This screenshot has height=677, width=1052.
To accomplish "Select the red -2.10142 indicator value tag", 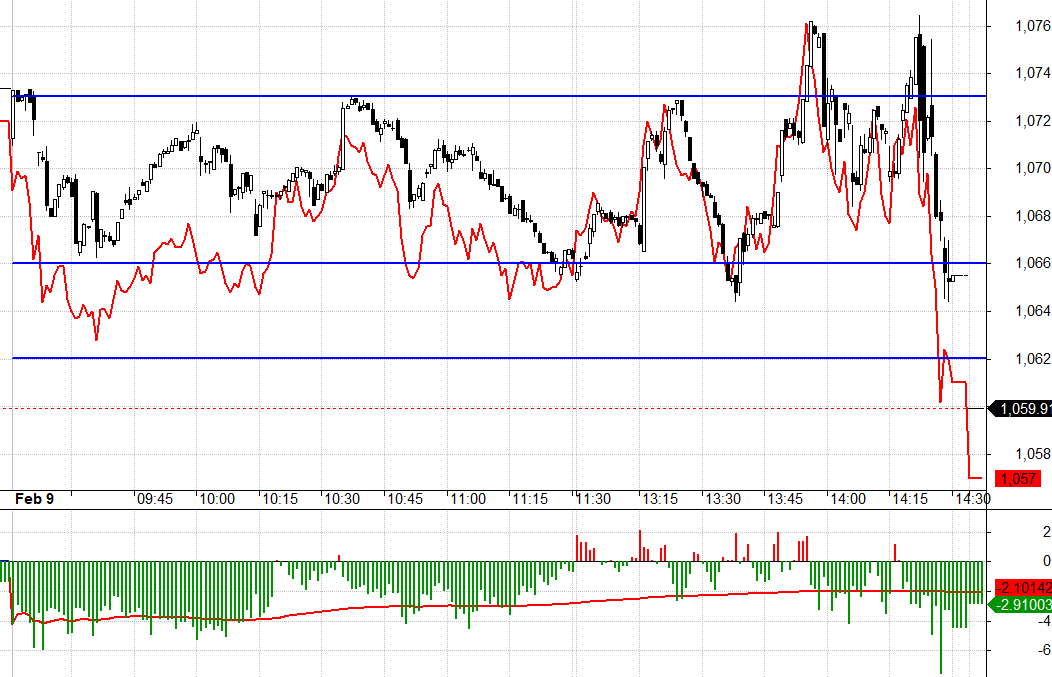I will [x=1022, y=589].
